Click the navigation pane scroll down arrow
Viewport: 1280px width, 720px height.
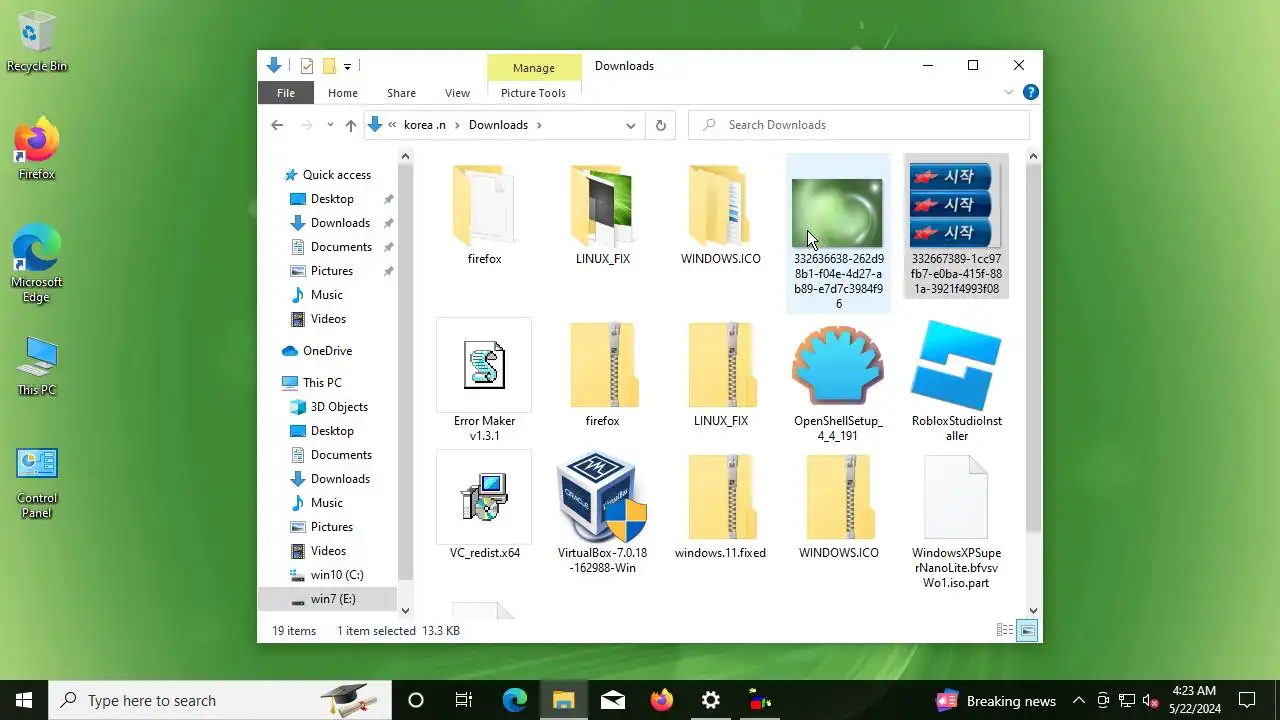[x=405, y=610]
